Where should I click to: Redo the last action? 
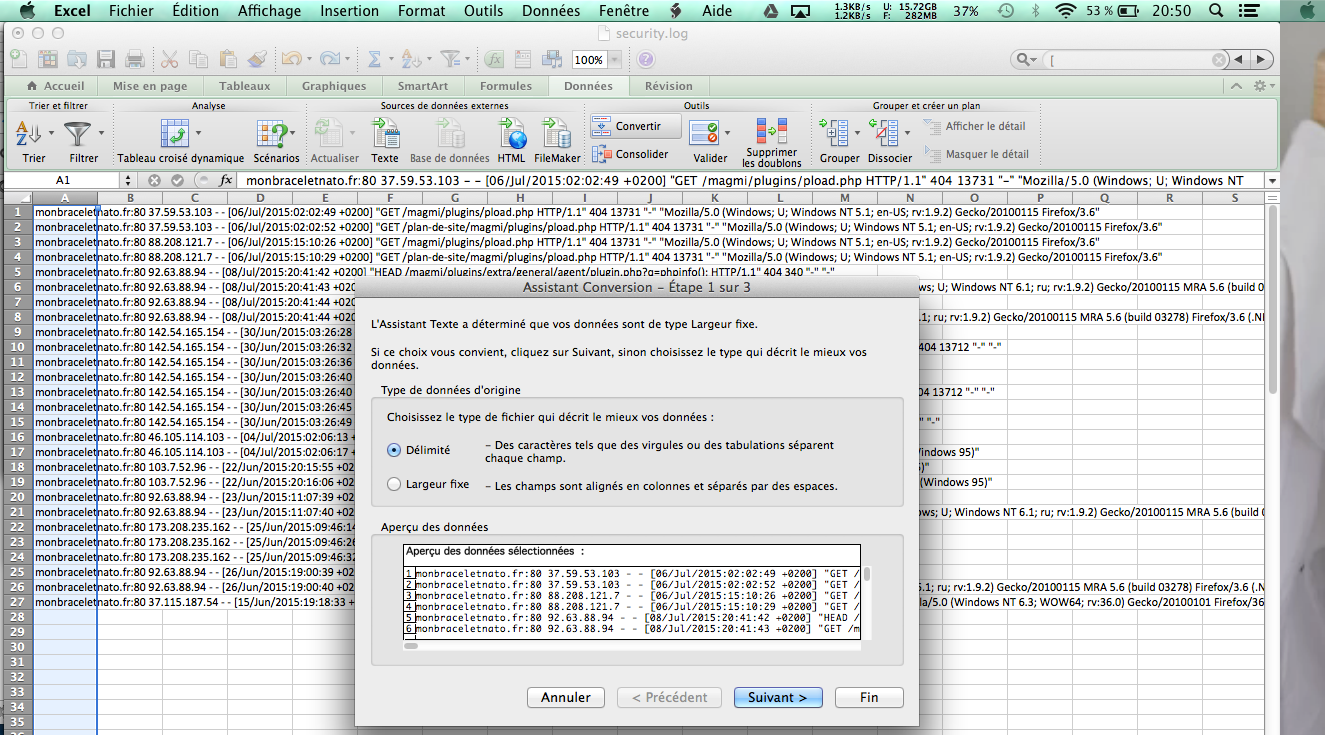(x=330, y=59)
